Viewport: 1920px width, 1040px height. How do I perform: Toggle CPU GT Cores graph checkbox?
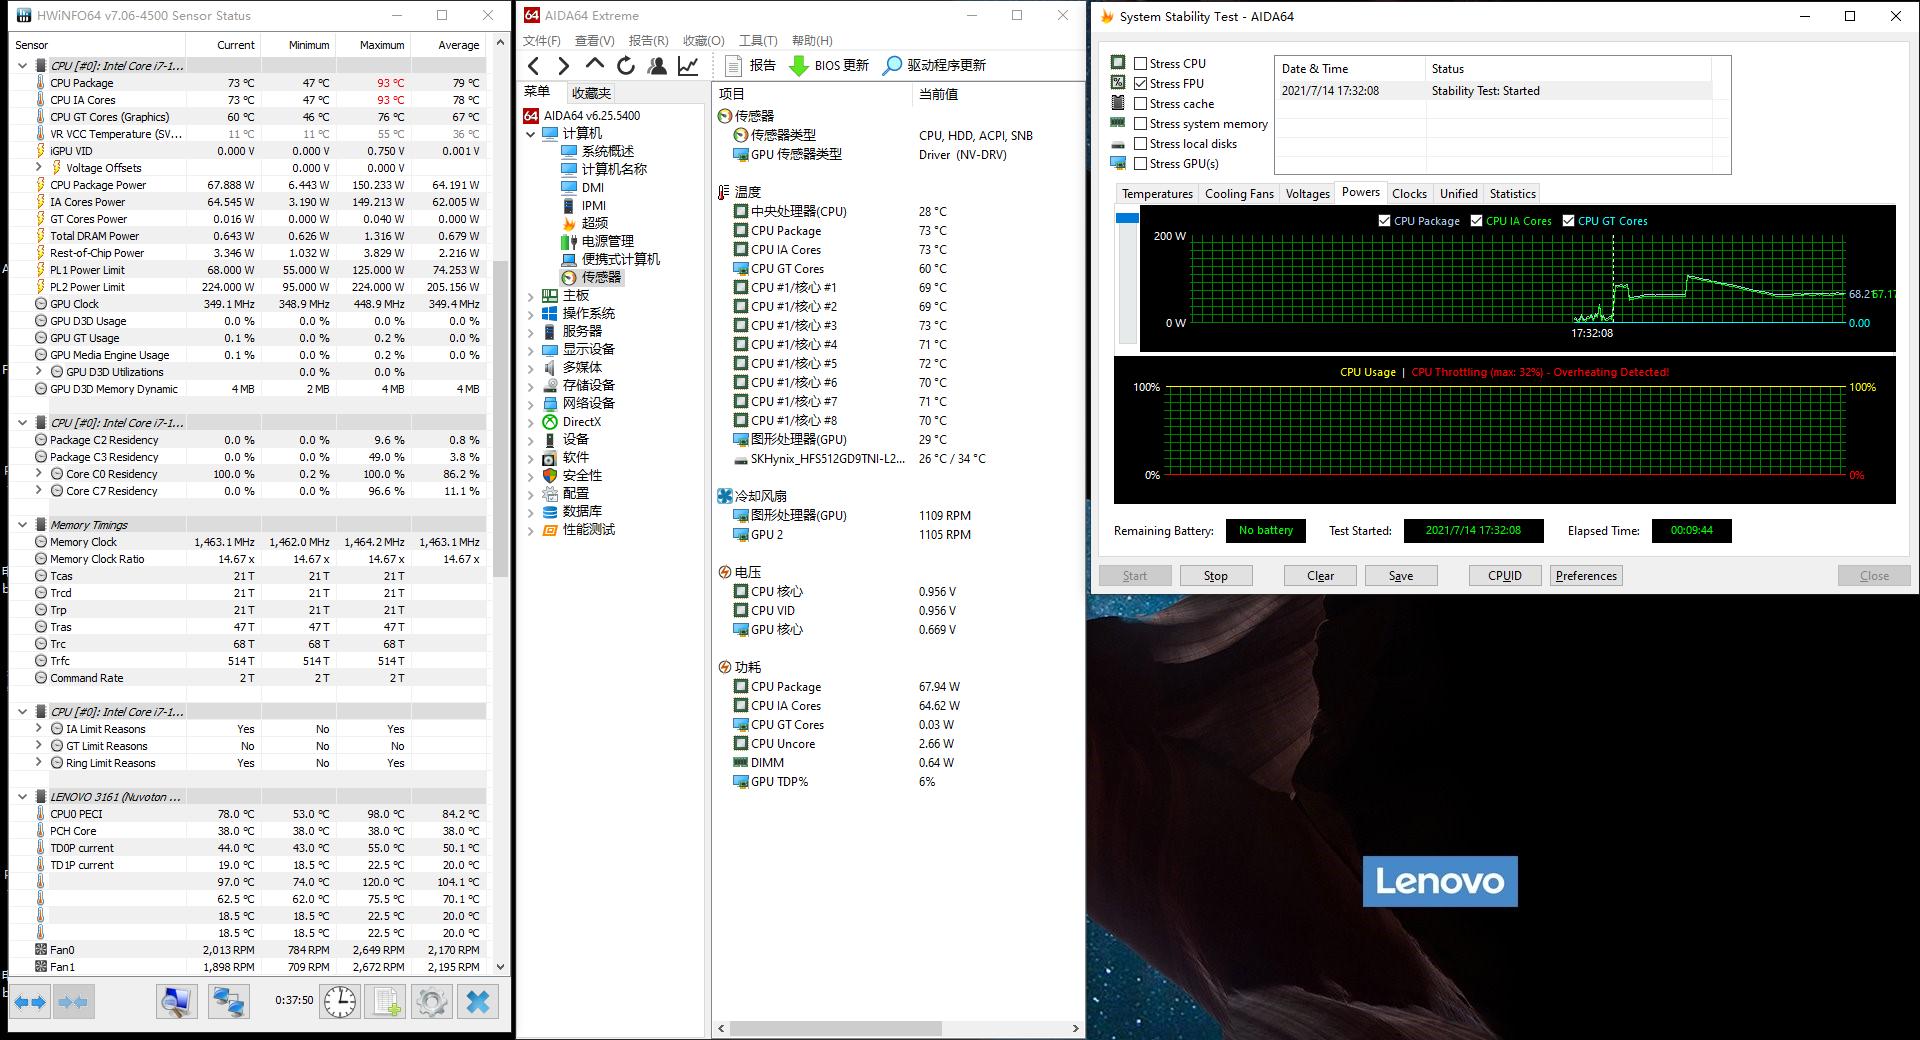click(x=1568, y=221)
